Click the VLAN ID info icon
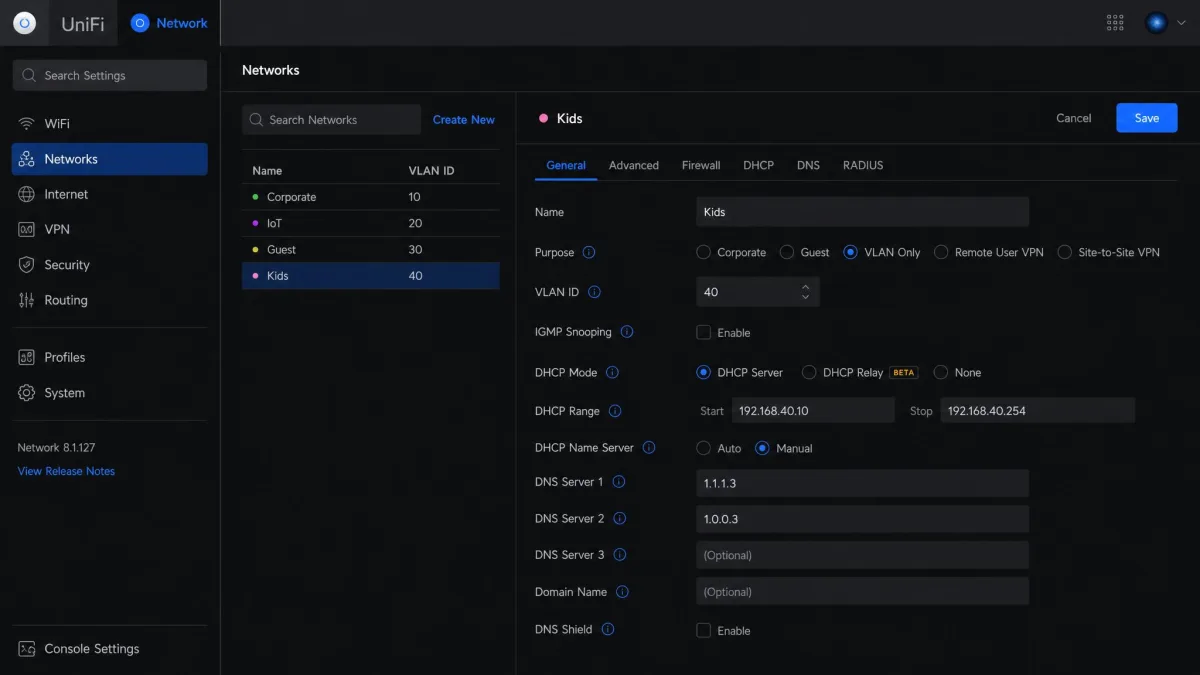Image resolution: width=1200 pixels, height=675 pixels. pyautogui.click(x=594, y=292)
